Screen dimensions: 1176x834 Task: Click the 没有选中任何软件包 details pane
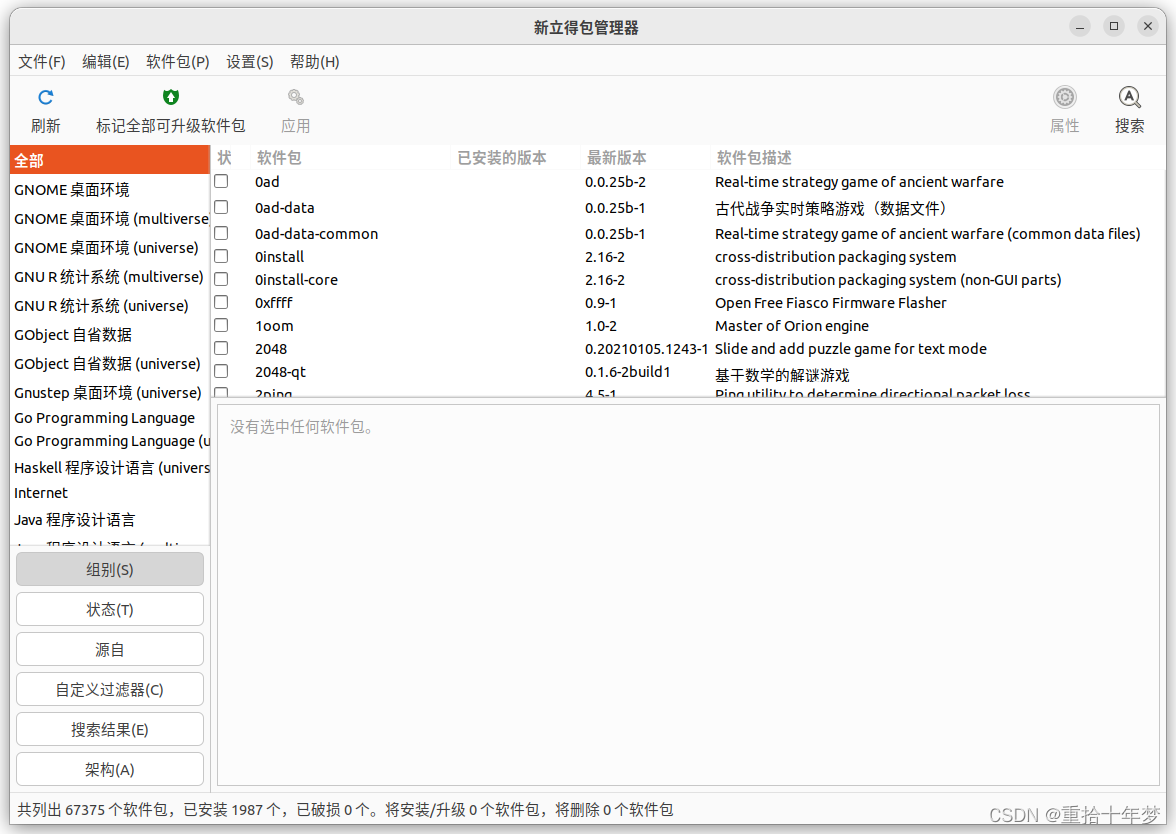tap(688, 595)
